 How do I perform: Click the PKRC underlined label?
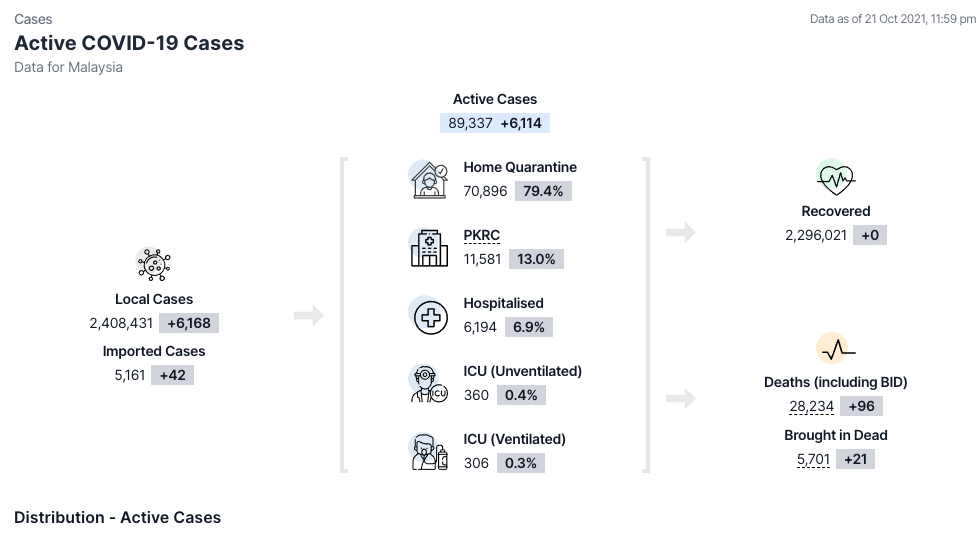pos(481,236)
